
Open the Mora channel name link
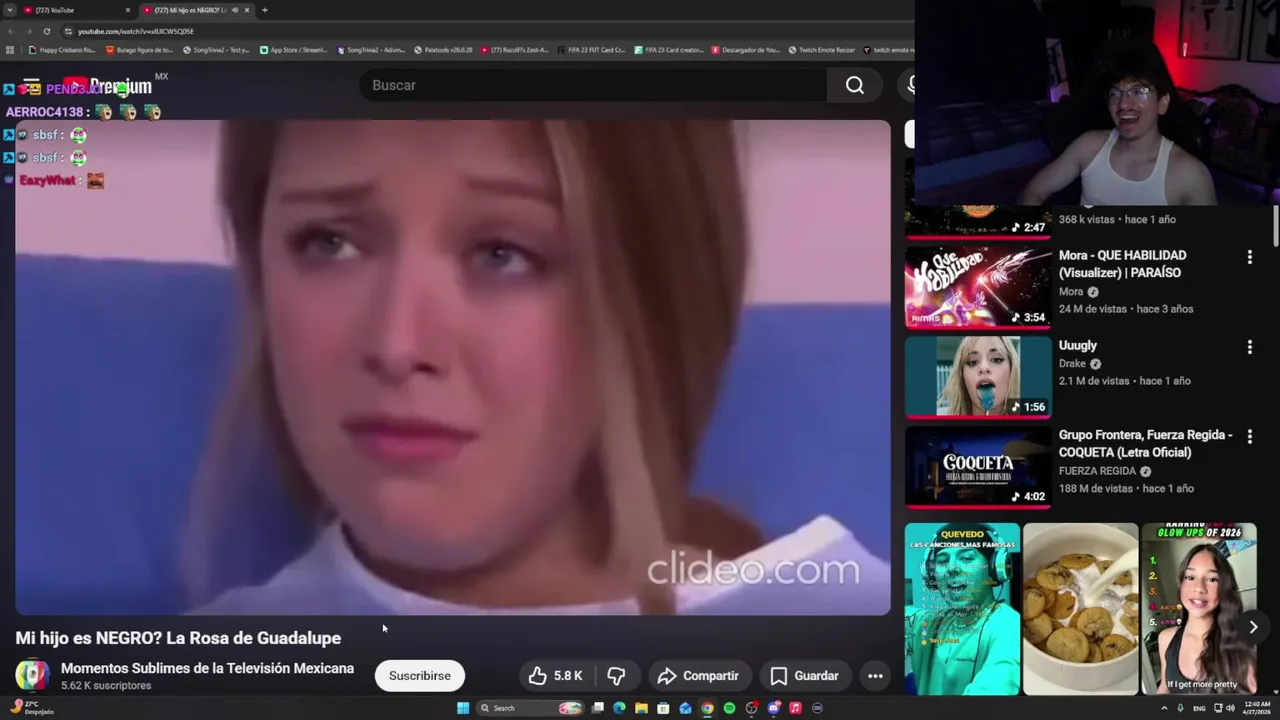(x=1071, y=292)
